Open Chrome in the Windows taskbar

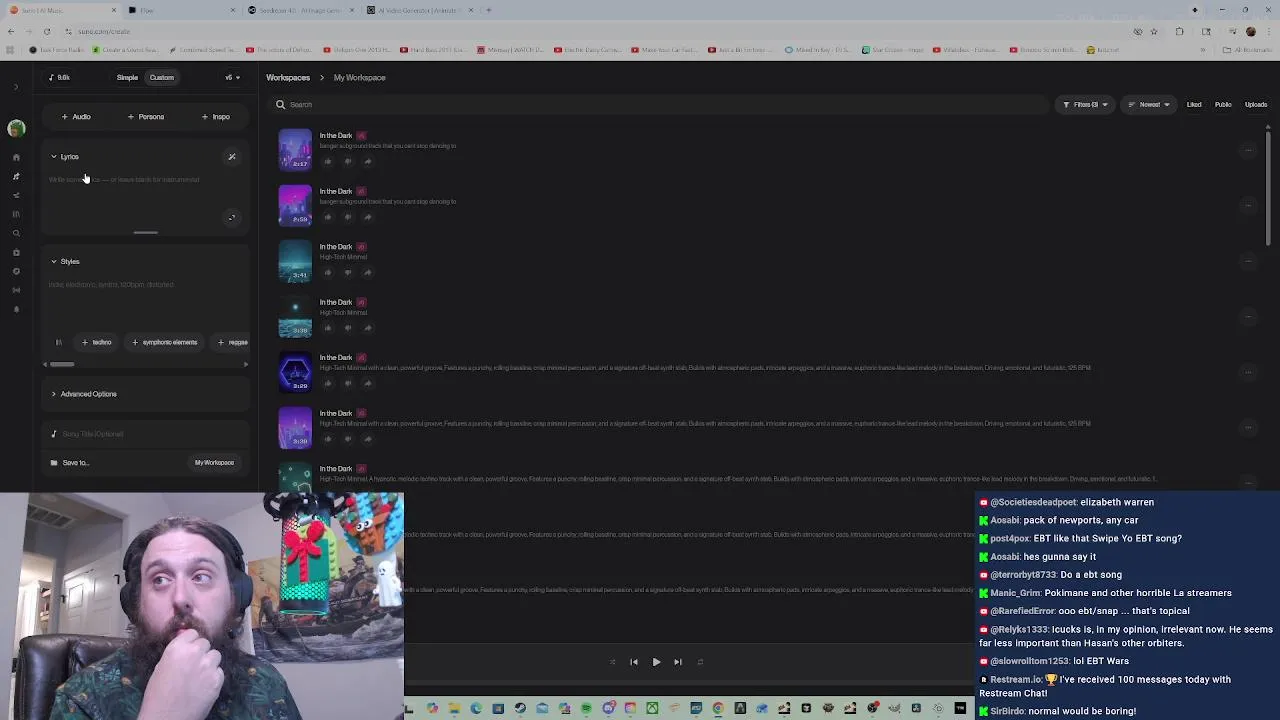tap(718, 709)
